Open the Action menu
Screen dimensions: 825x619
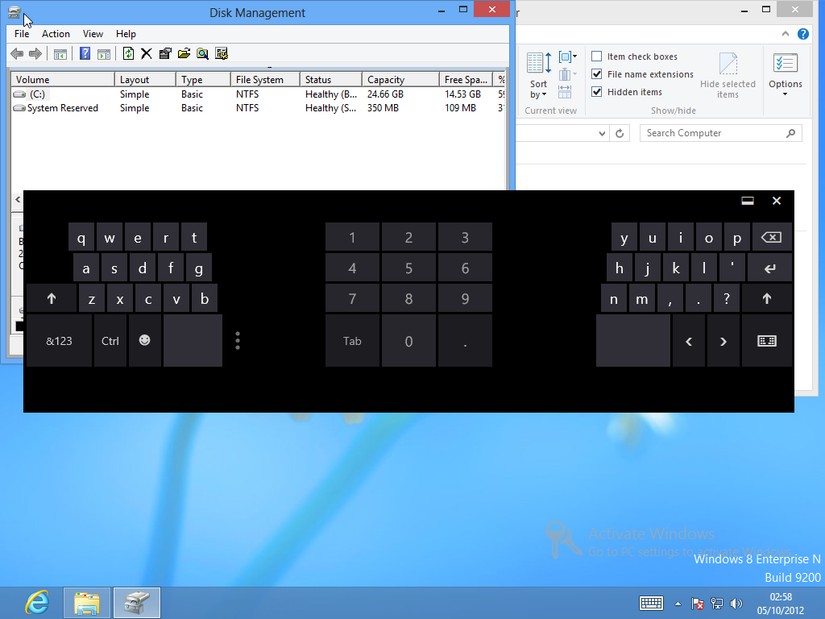pyautogui.click(x=56, y=34)
